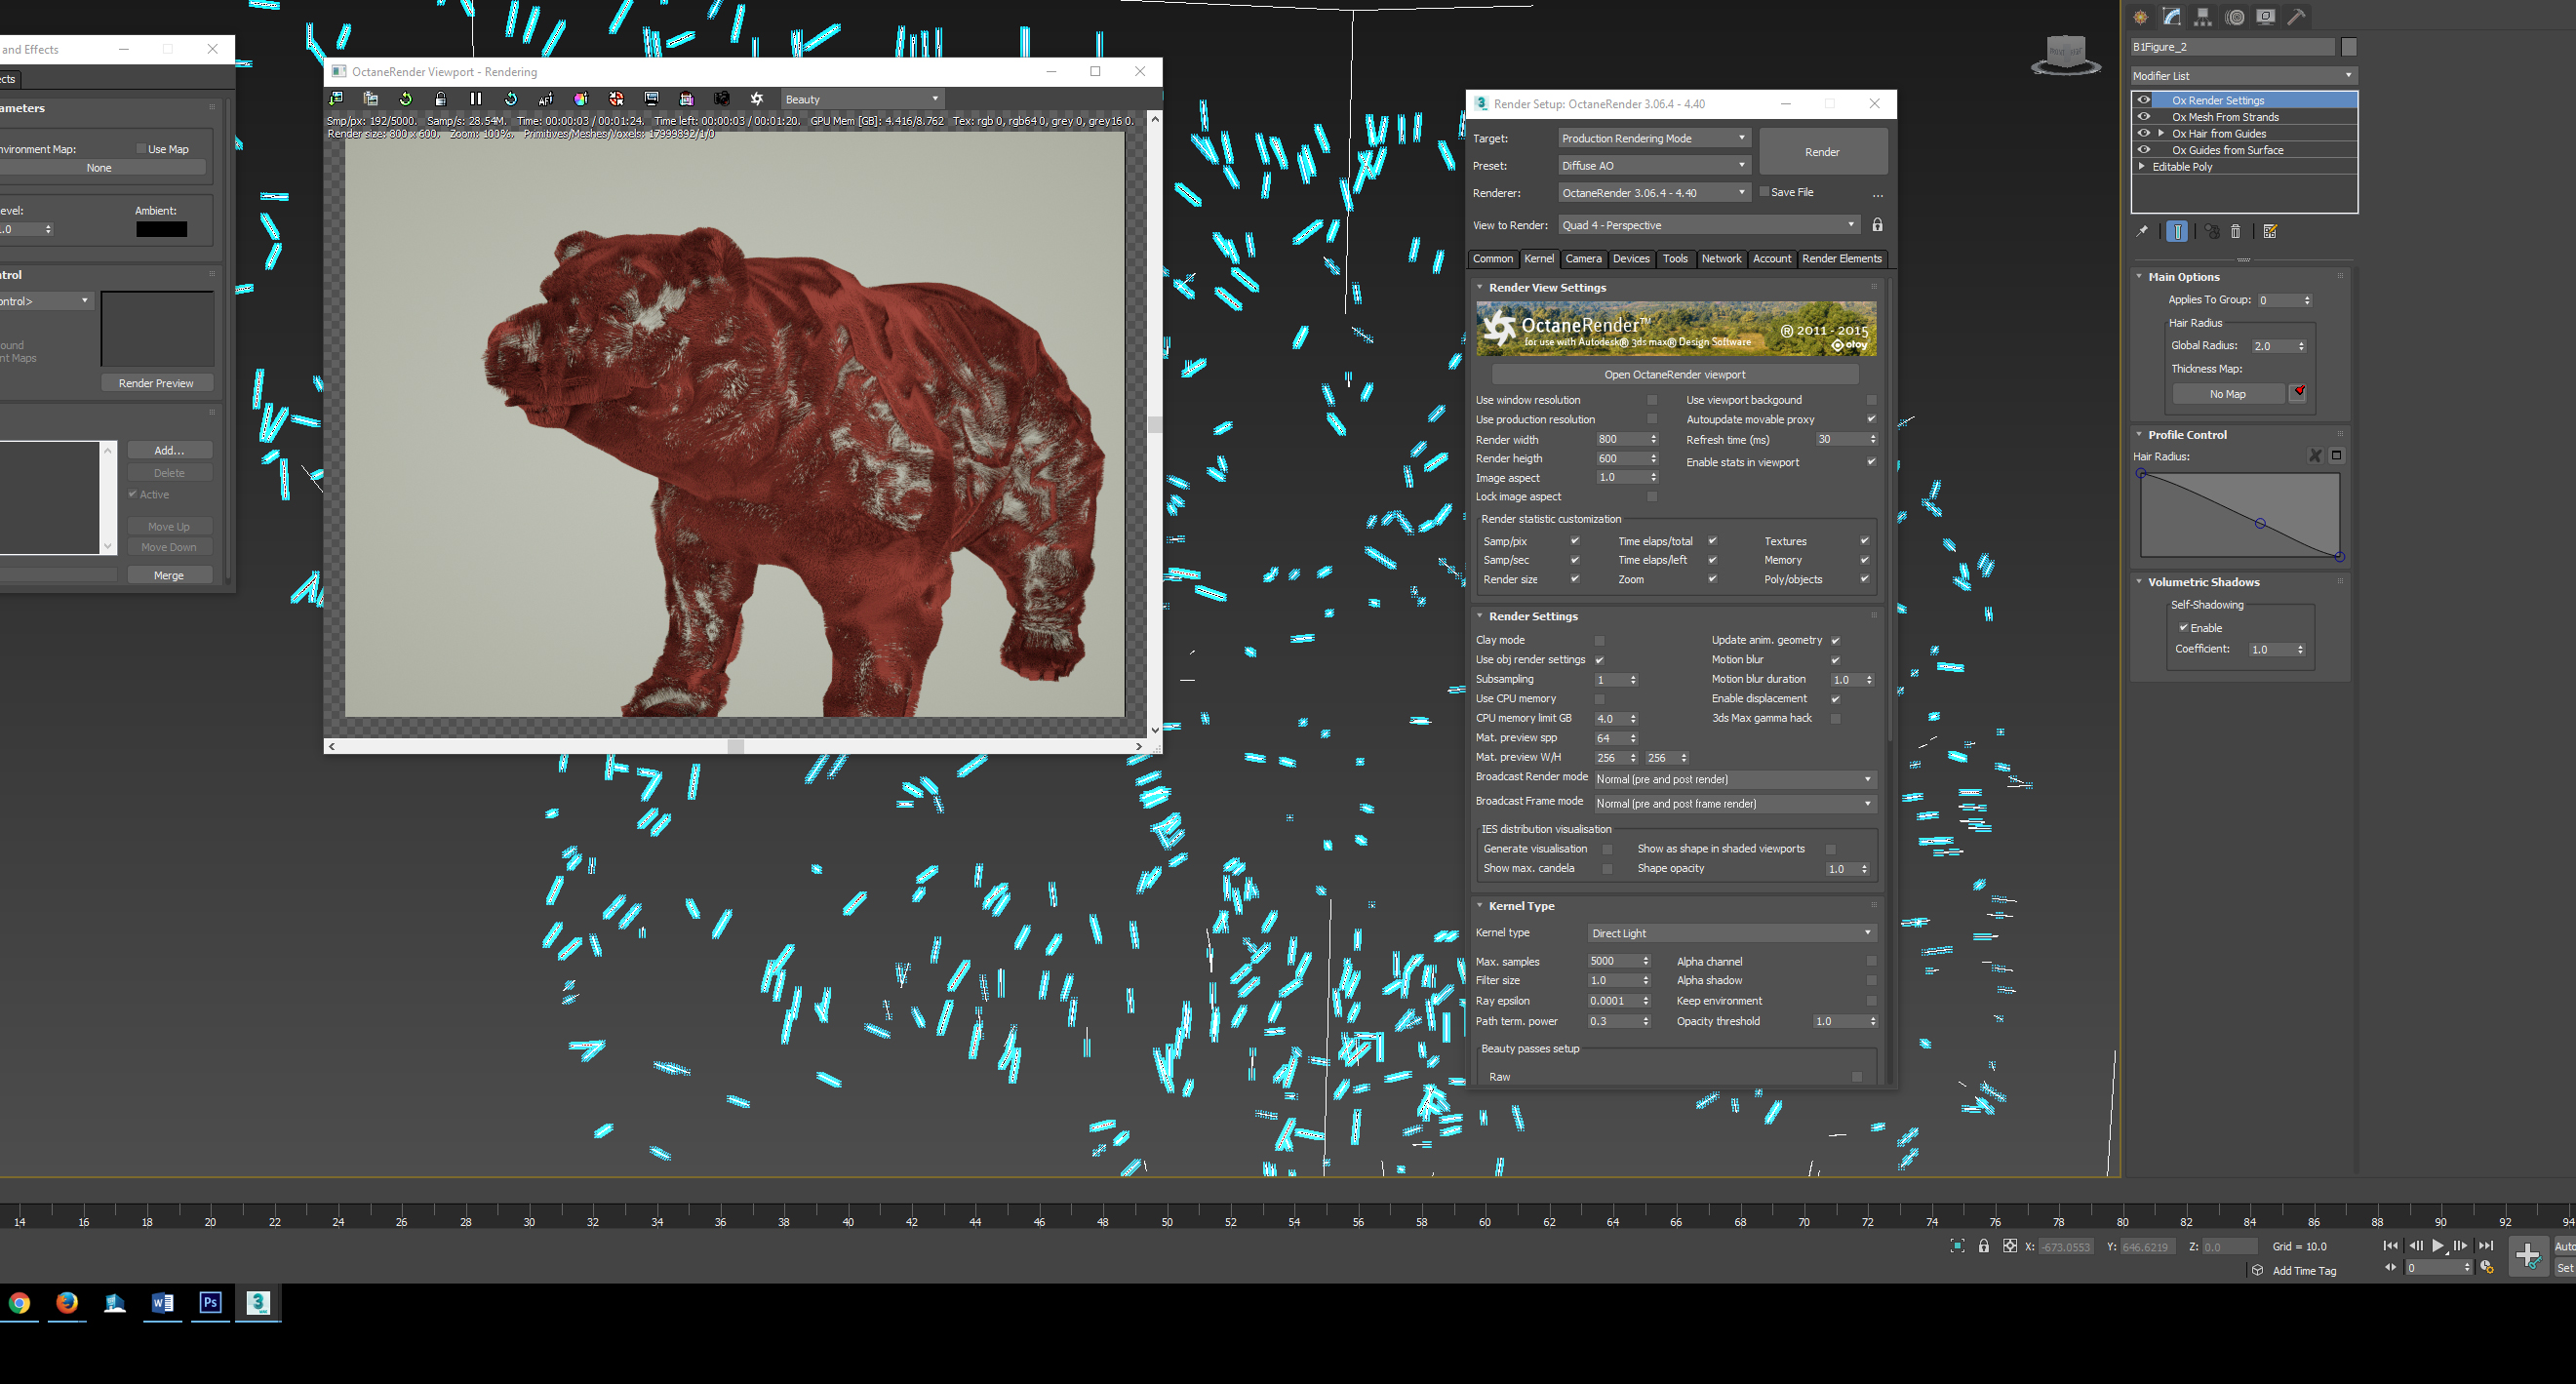Disable the Self-Shadowing Enable checkbox
Image resolution: width=2576 pixels, height=1384 pixels.
tap(2183, 628)
